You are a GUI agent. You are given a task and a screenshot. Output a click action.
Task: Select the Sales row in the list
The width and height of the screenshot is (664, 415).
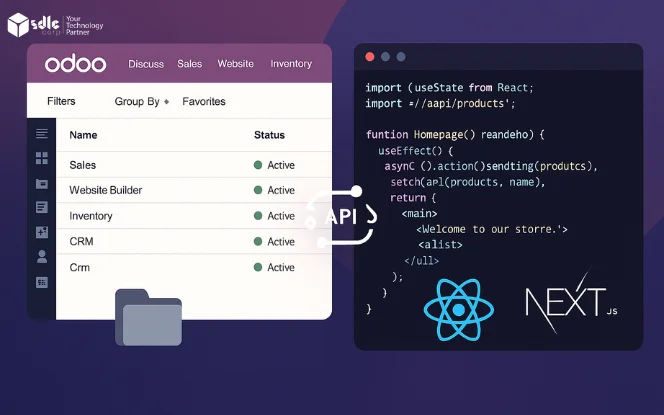(x=194, y=165)
